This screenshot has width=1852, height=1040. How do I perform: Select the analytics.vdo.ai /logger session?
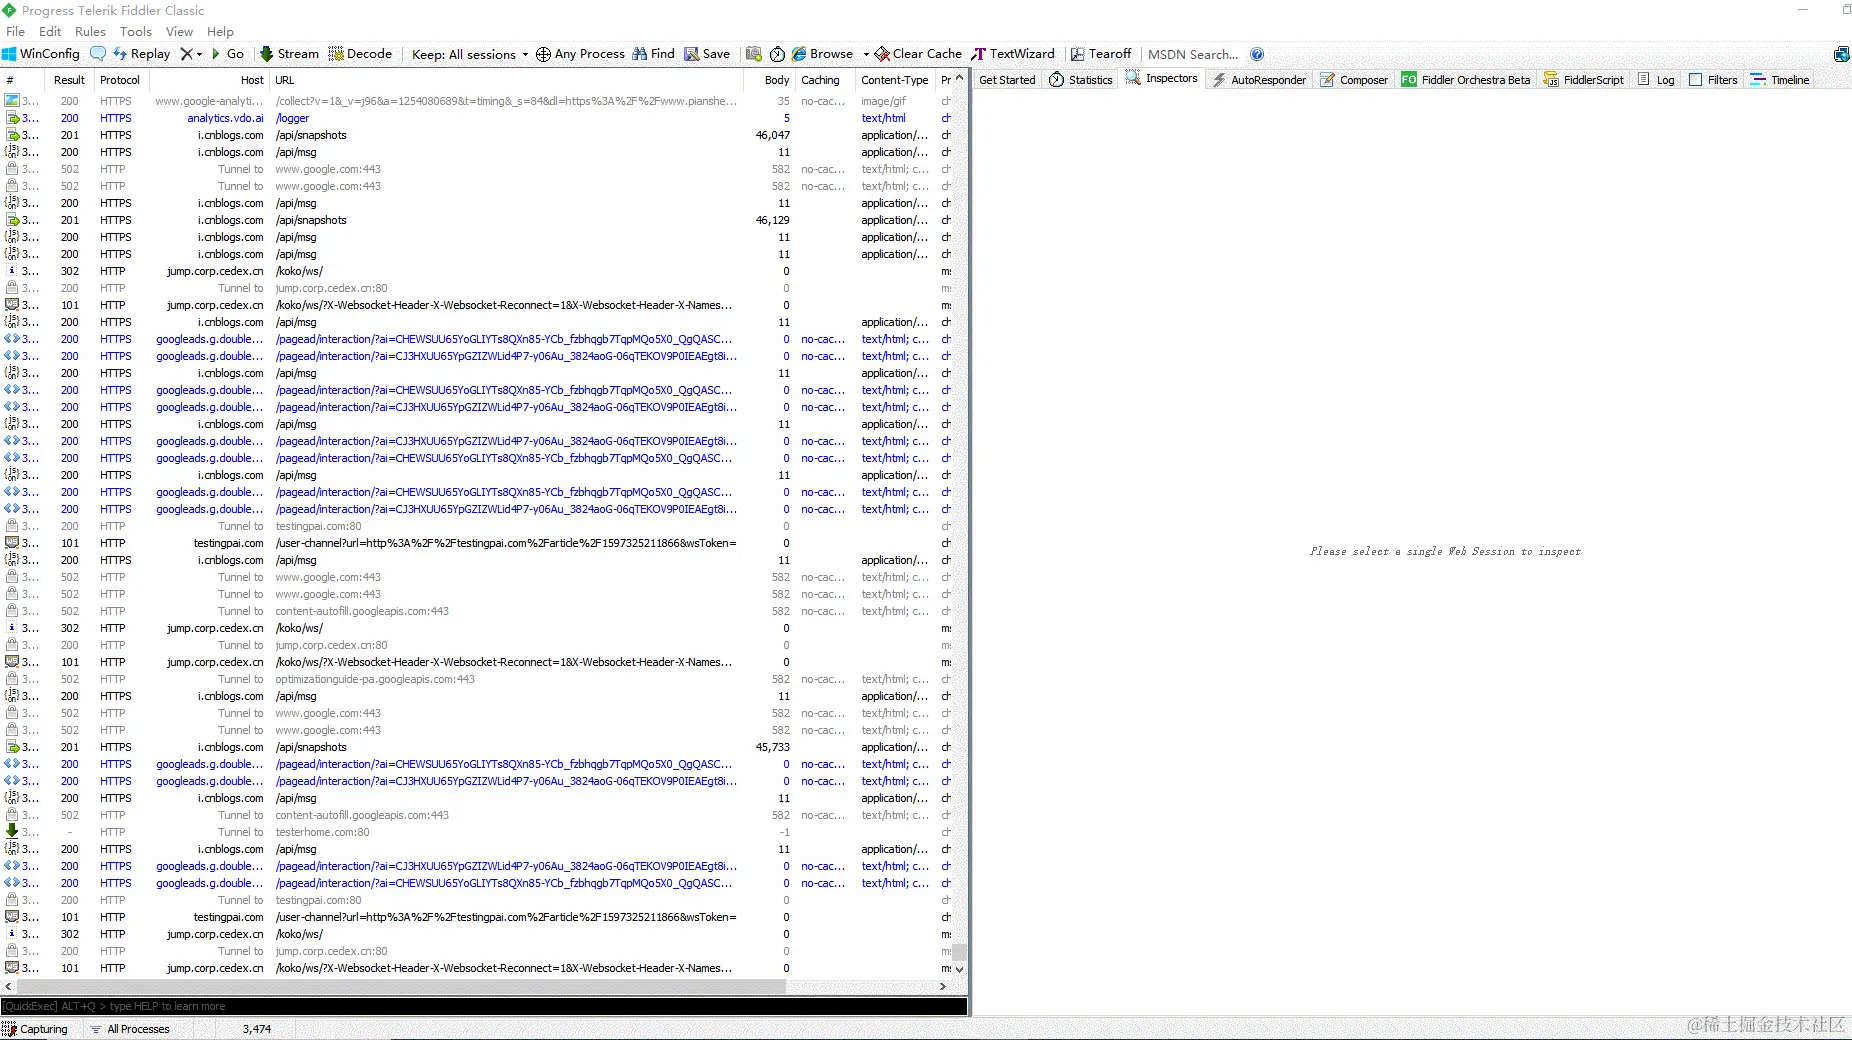476,118
